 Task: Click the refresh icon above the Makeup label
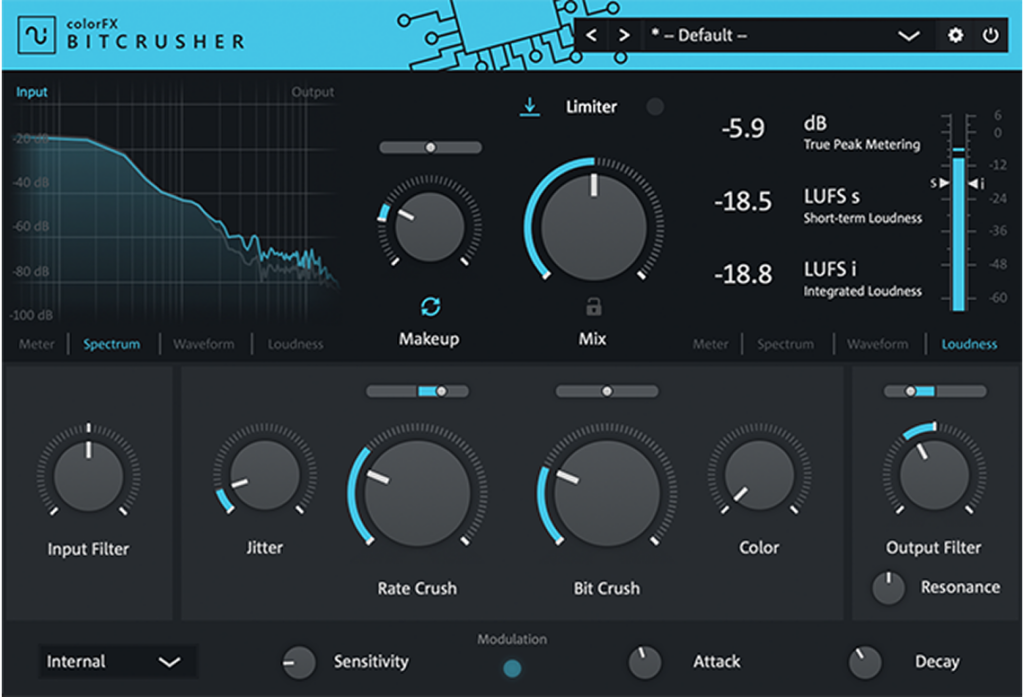(x=429, y=308)
